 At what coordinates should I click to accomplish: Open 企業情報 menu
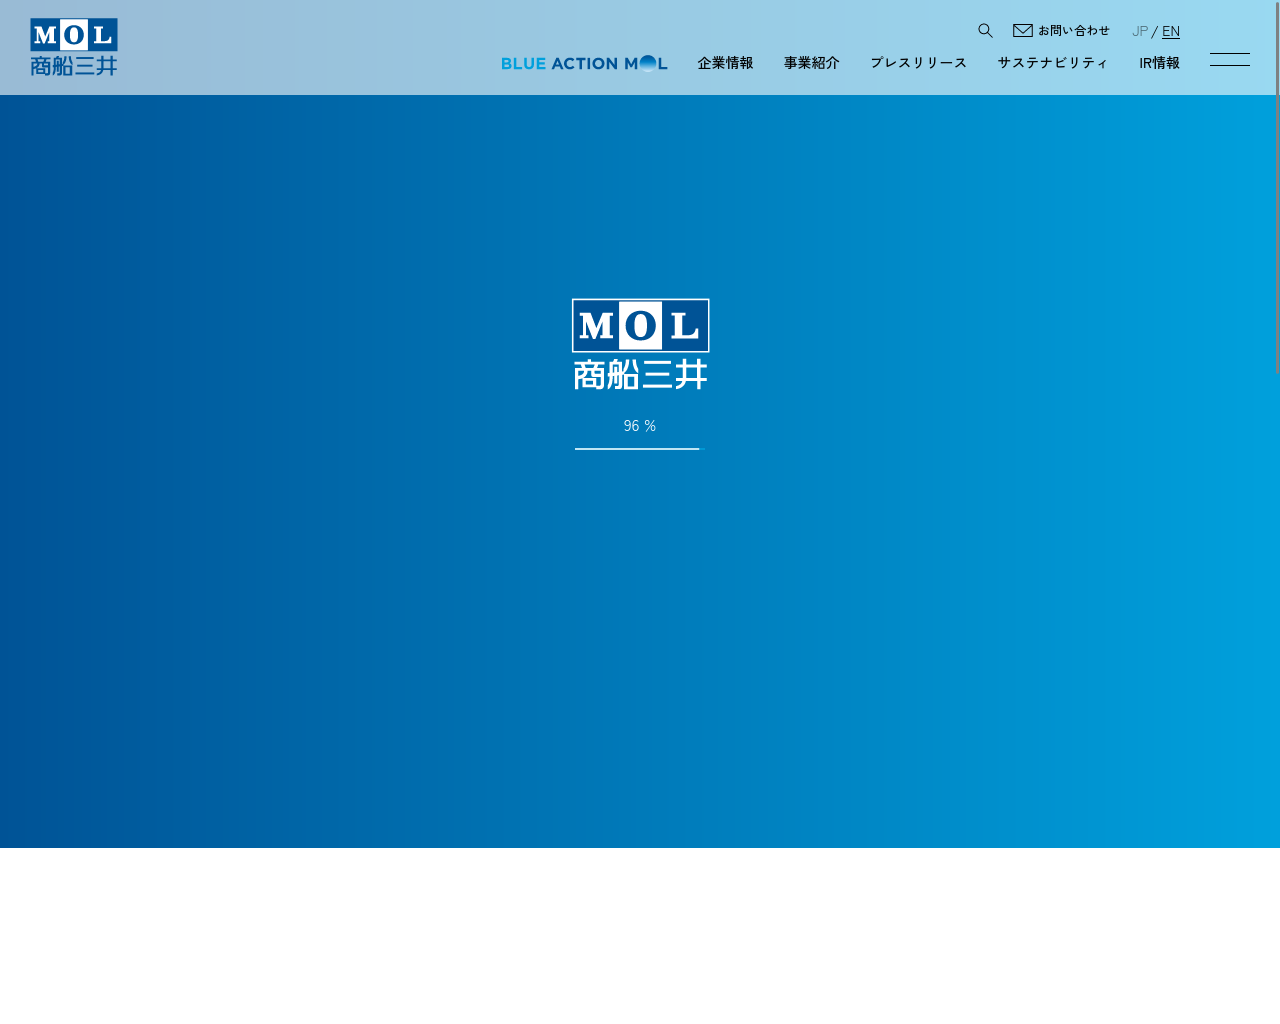tap(725, 63)
